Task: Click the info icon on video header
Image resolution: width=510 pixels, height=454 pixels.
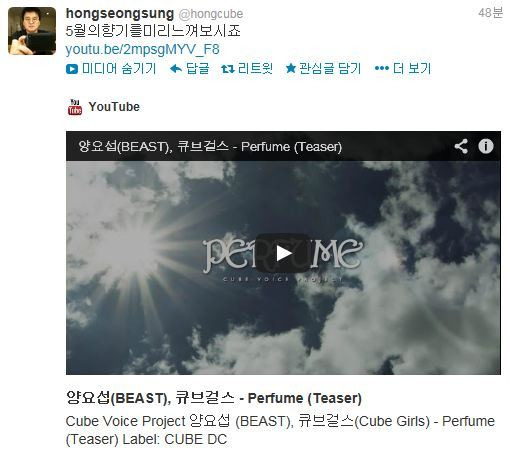Action: (x=486, y=146)
